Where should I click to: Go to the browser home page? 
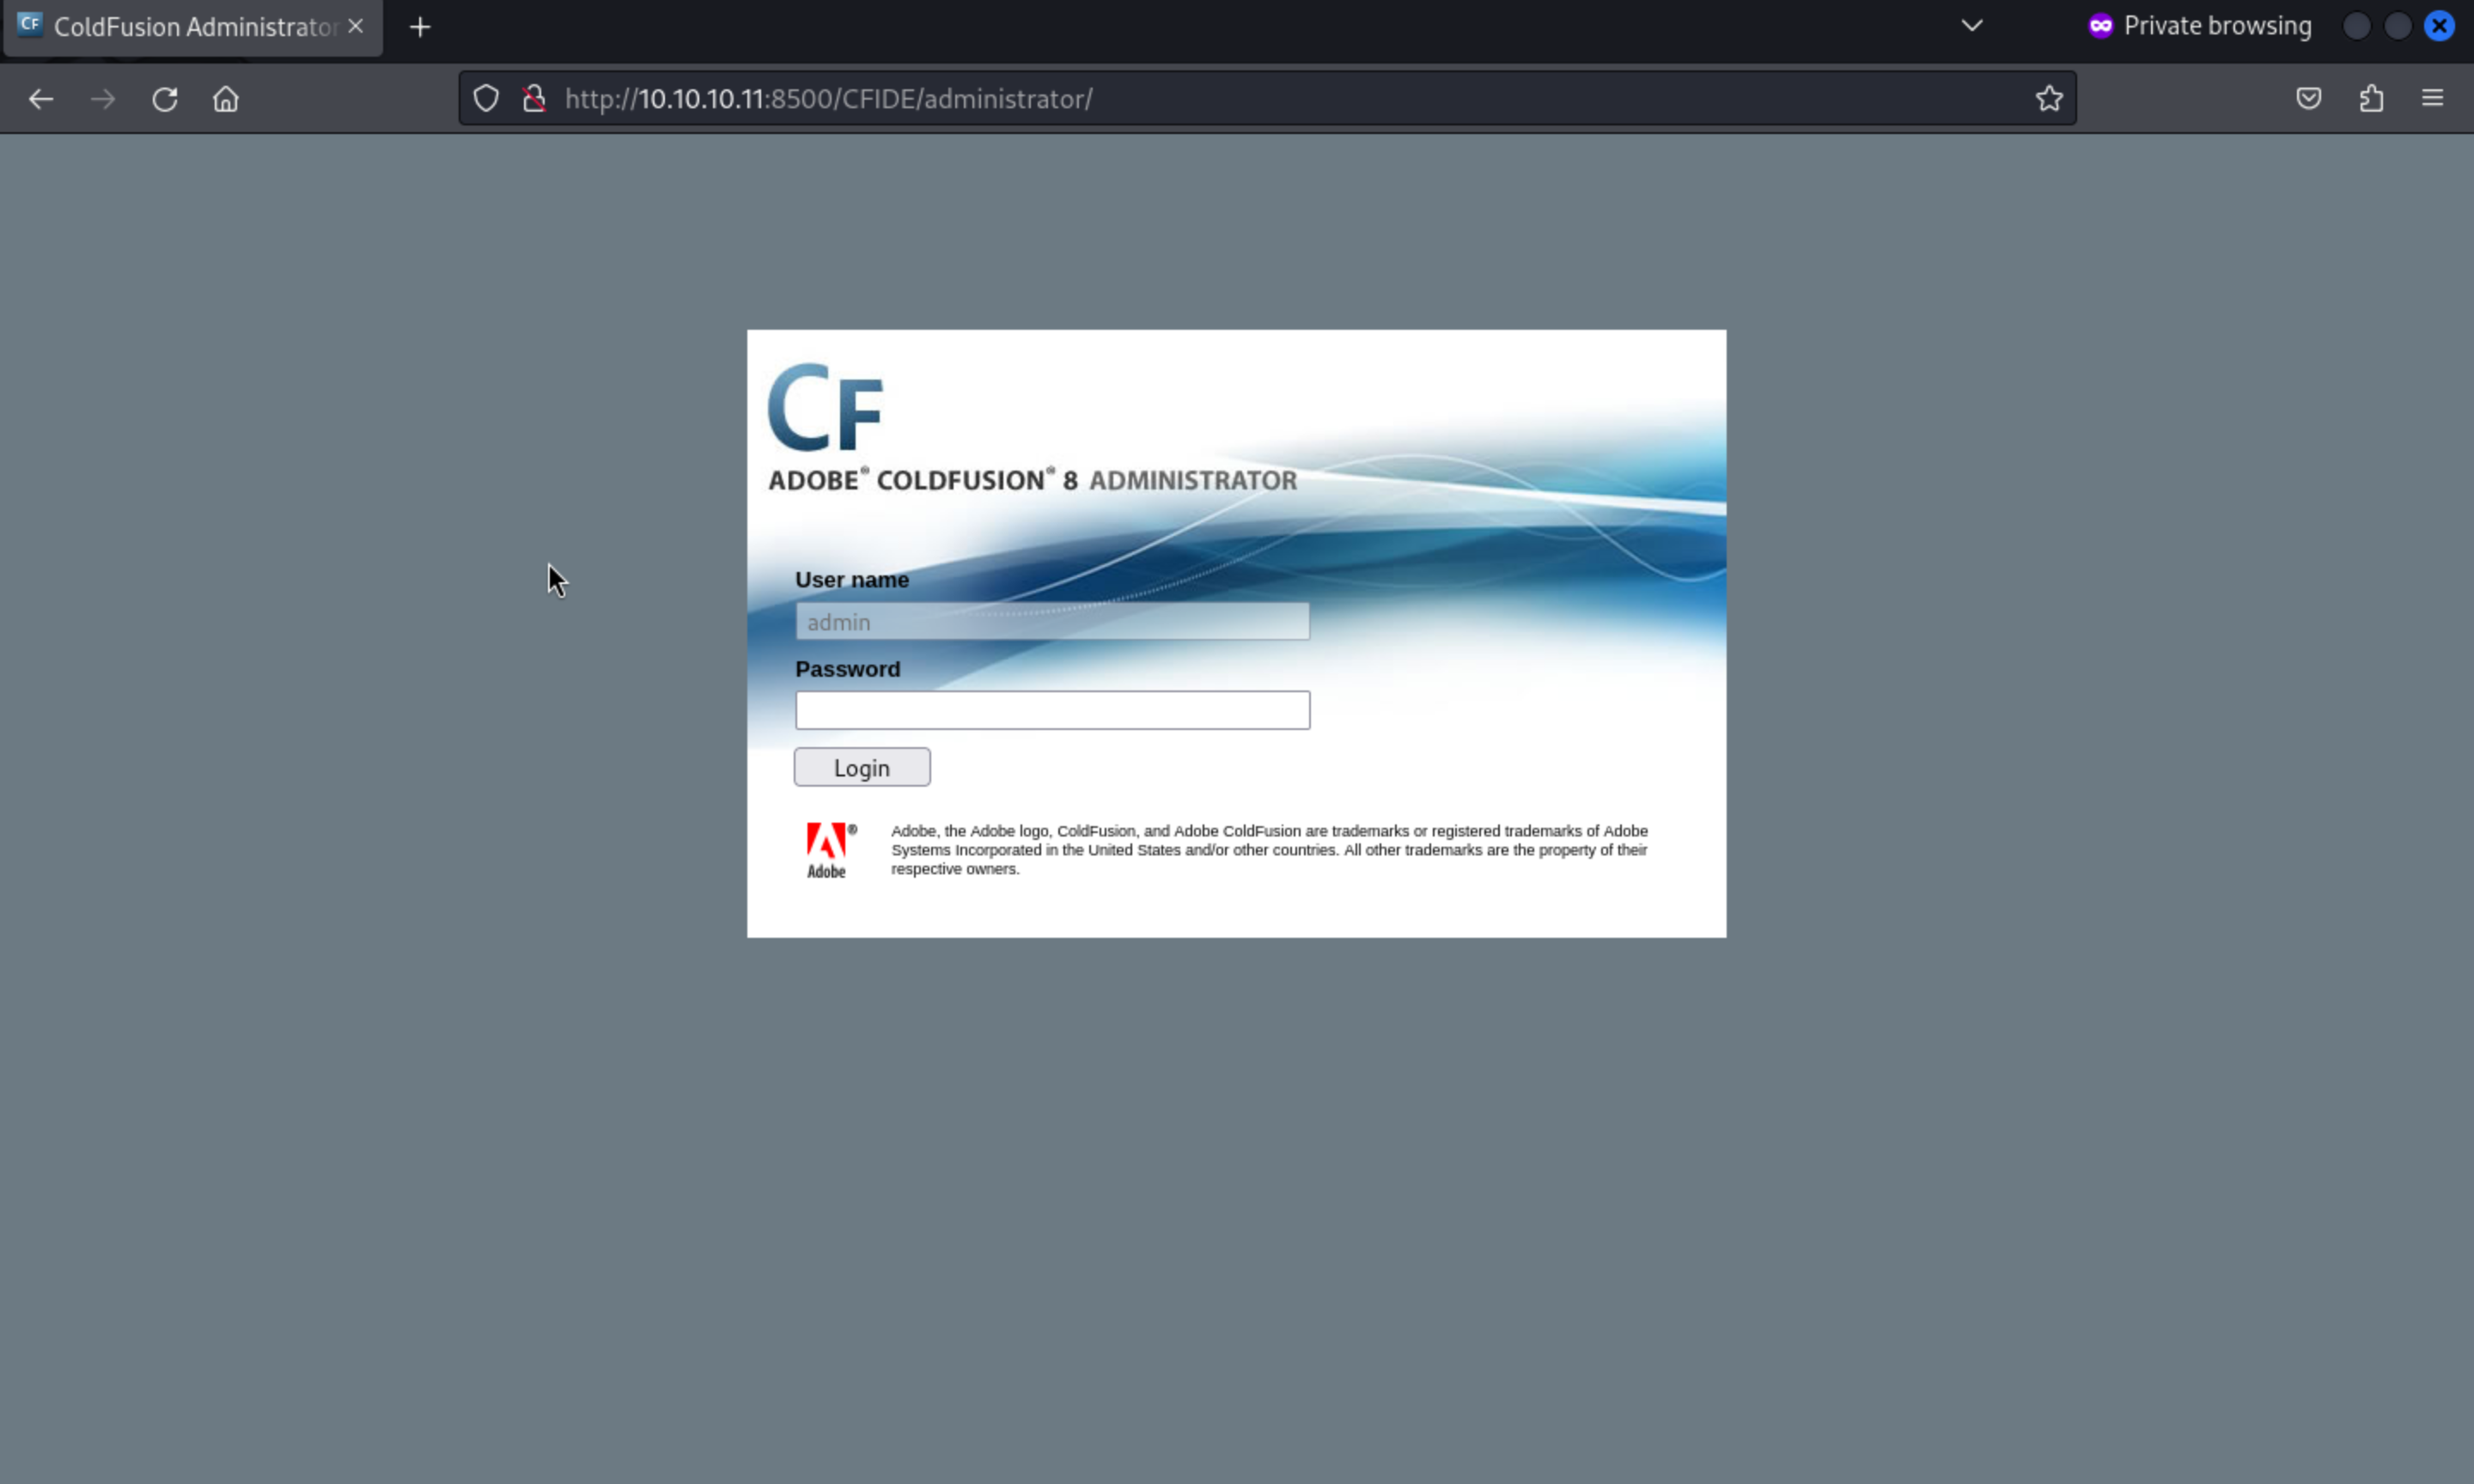pos(226,99)
